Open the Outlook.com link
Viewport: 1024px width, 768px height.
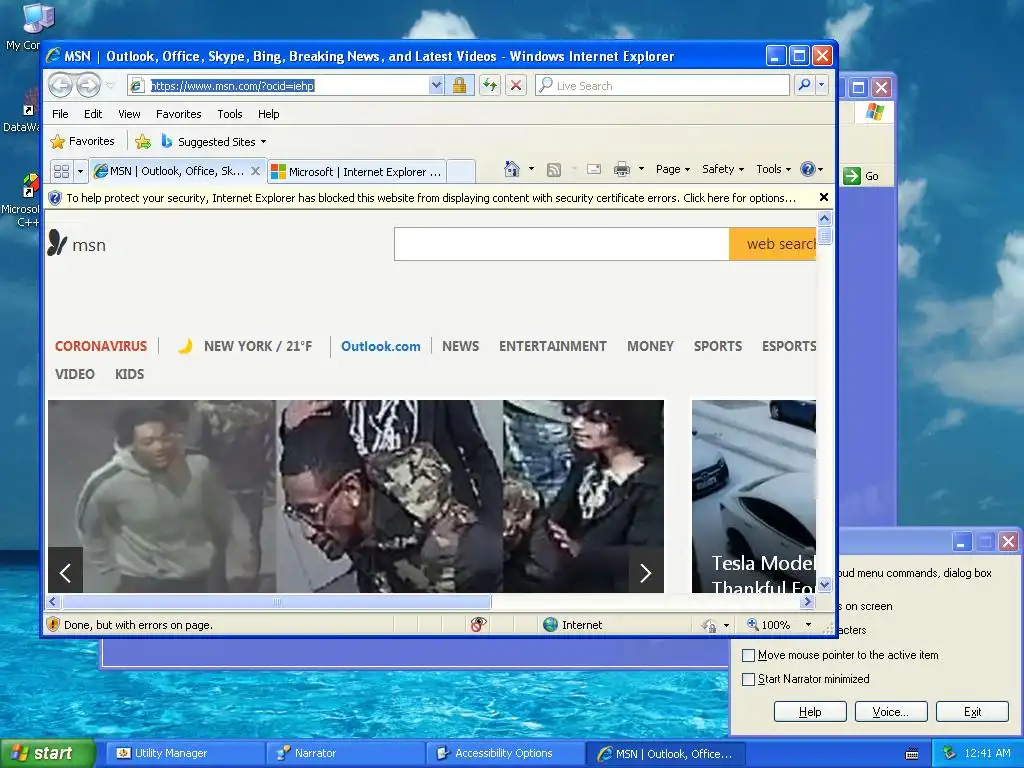click(381, 346)
